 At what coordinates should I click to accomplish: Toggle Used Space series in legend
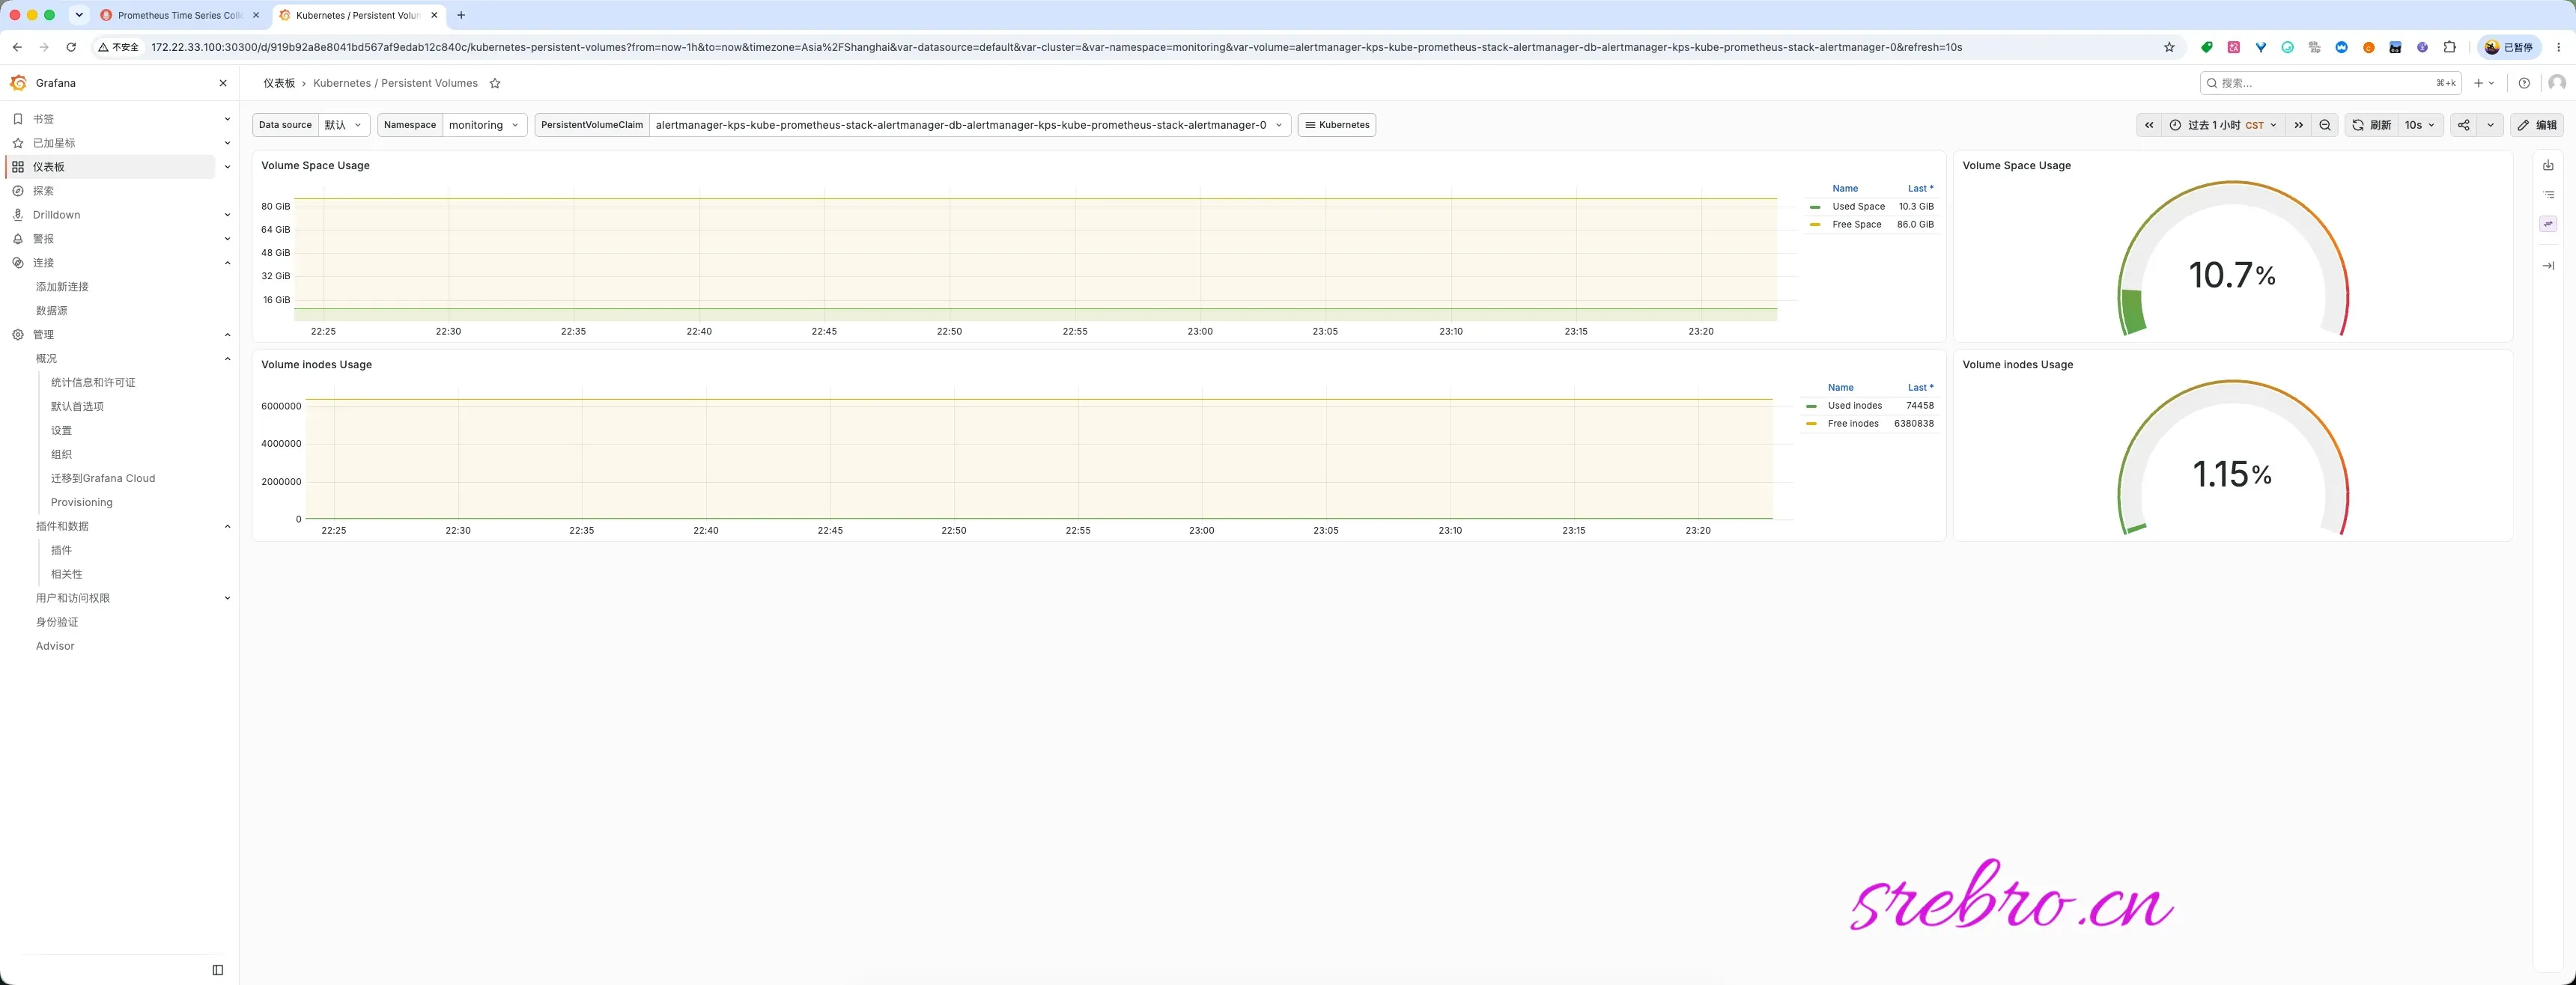(1857, 207)
